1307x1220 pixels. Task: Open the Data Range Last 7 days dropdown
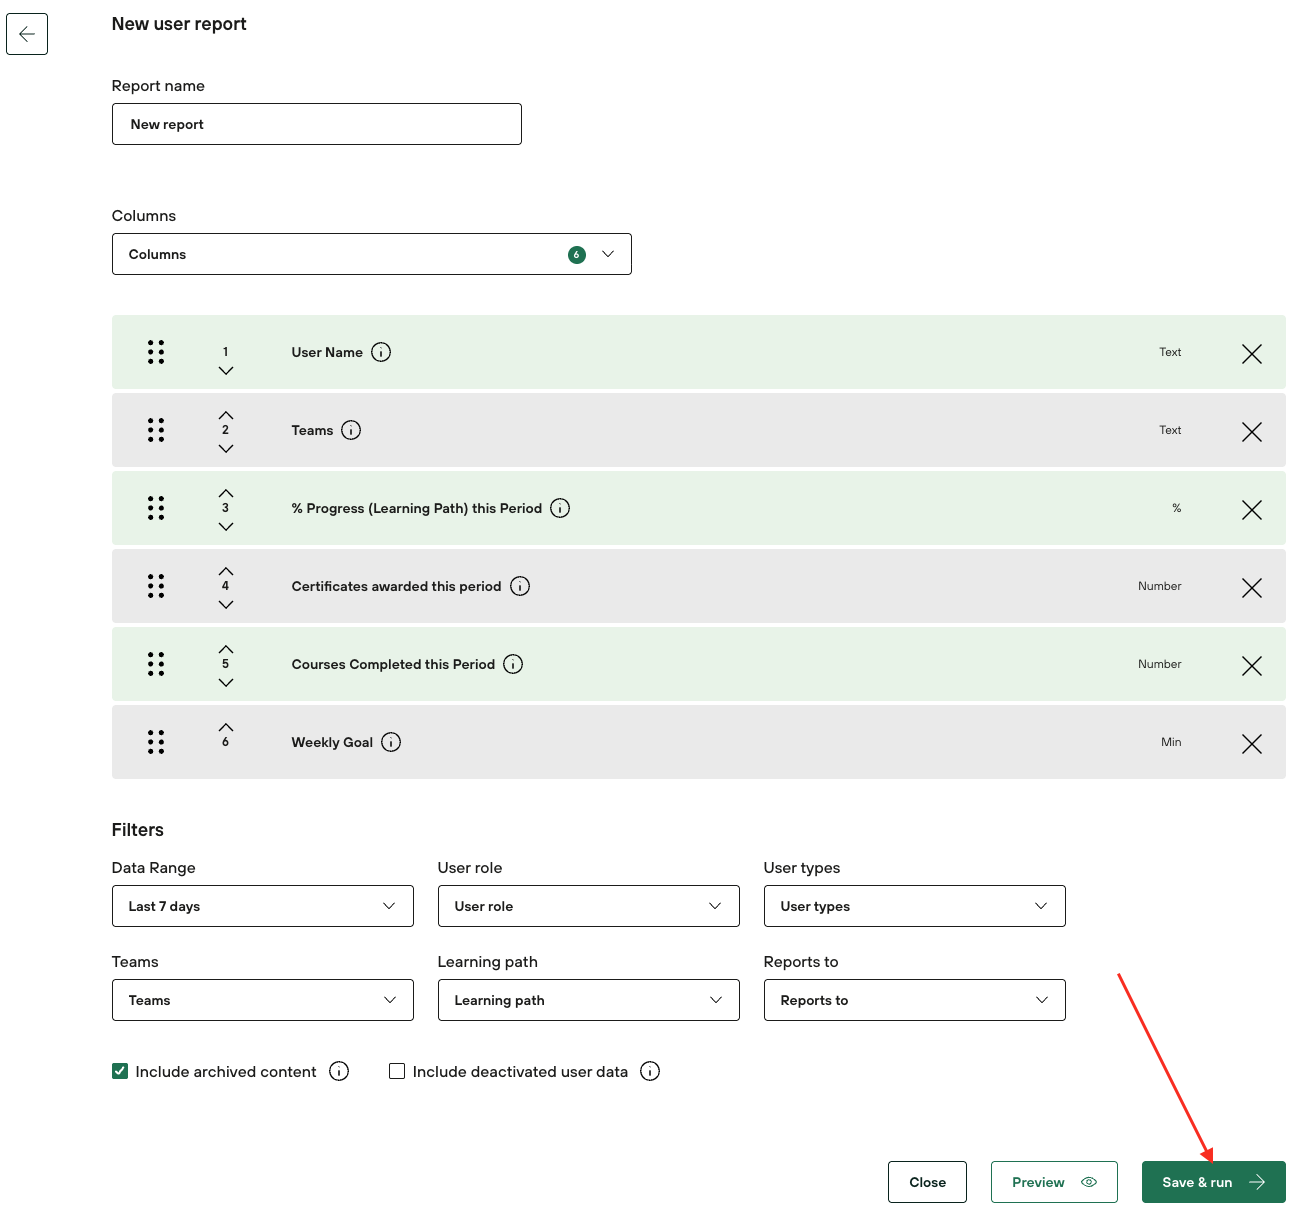click(262, 906)
